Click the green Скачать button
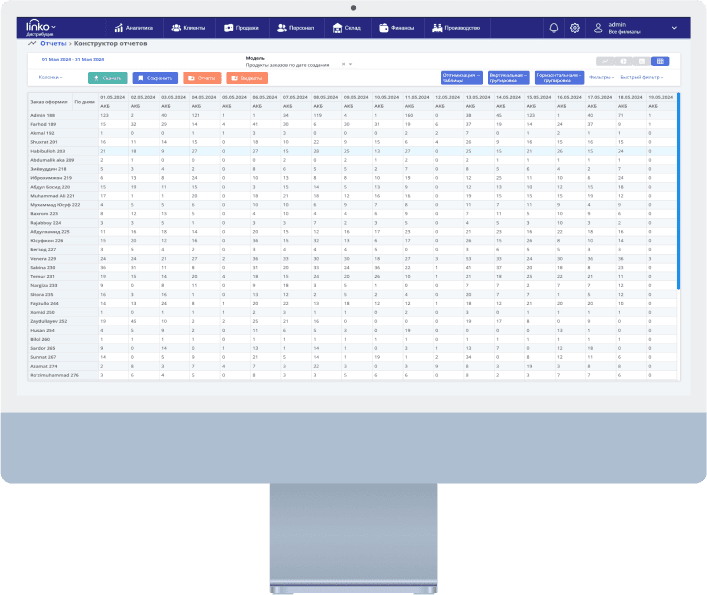Viewport: 707px width, 595px height. [x=108, y=77]
